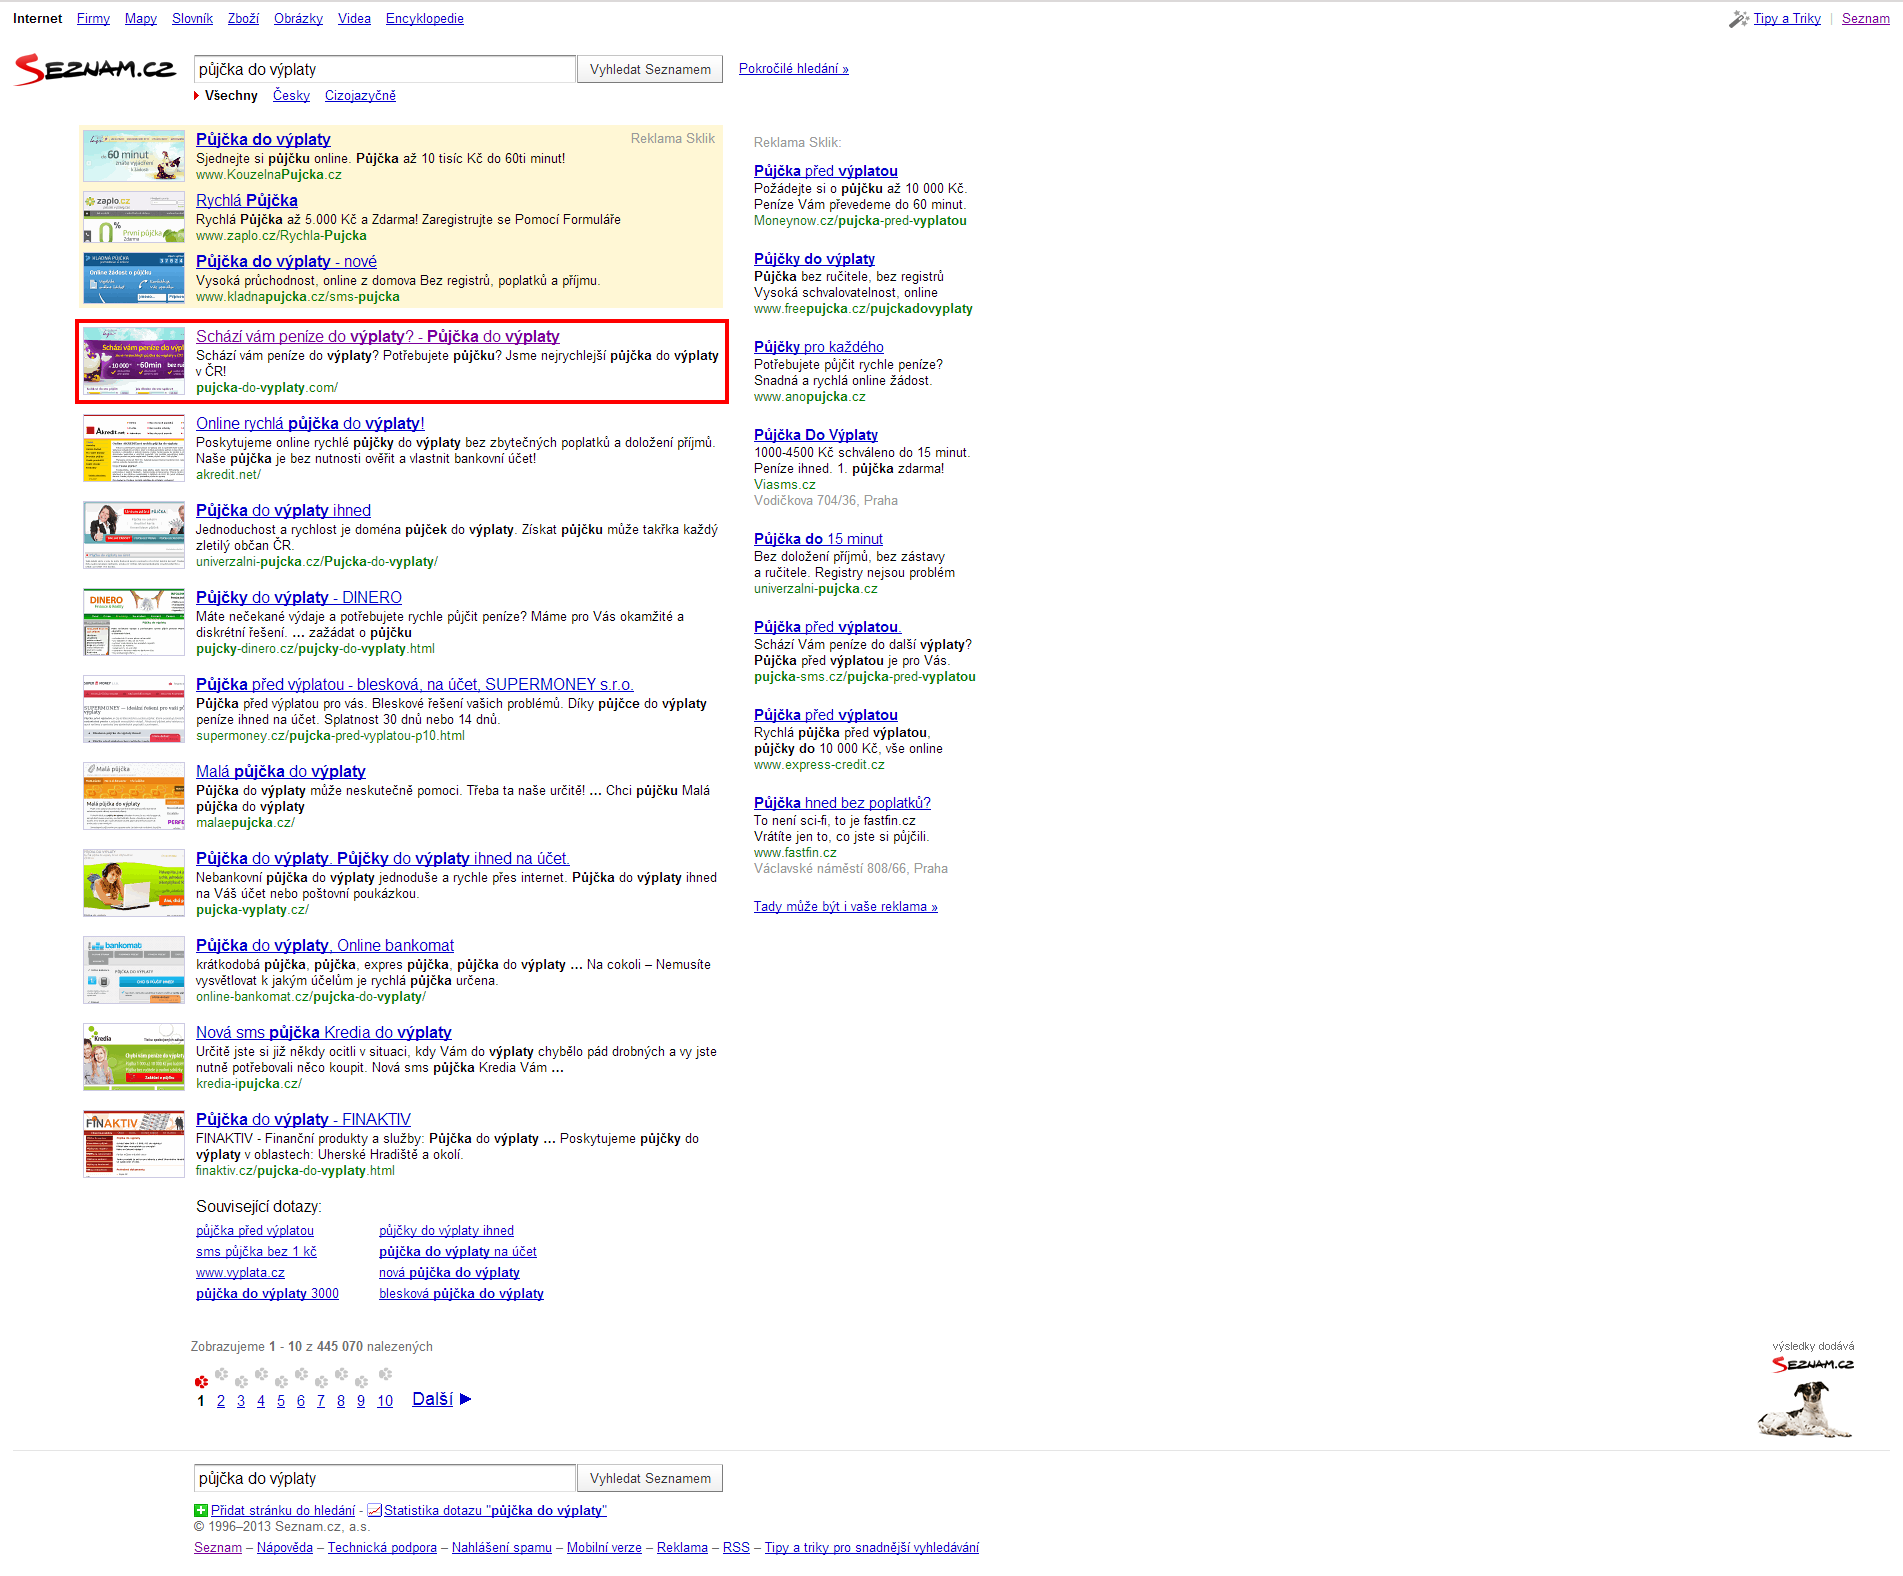Open www.zaplo.cz/Rychla-Pujcka URL text

(x=281, y=236)
